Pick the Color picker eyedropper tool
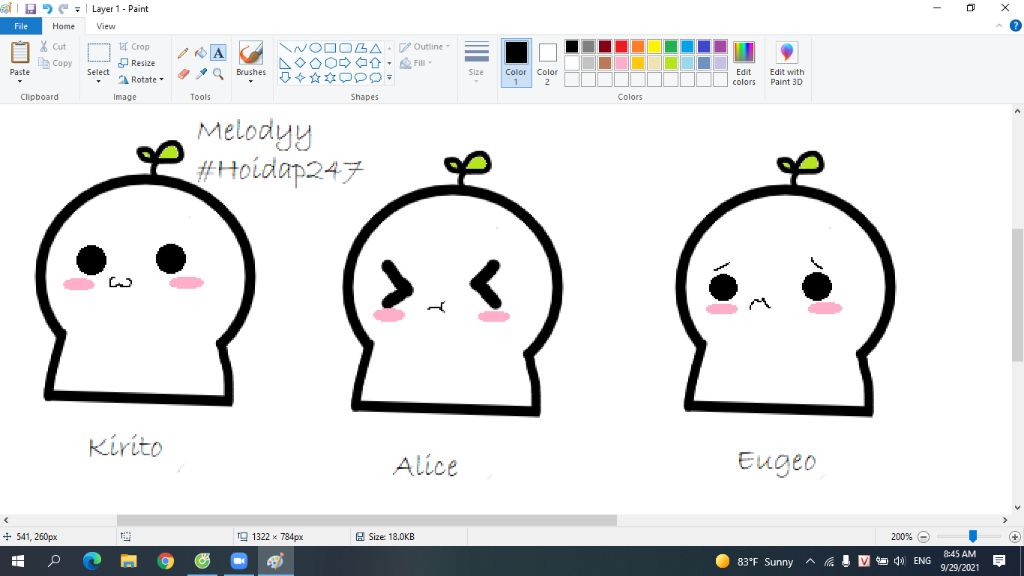This screenshot has height=576, width=1024. (x=200, y=74)
